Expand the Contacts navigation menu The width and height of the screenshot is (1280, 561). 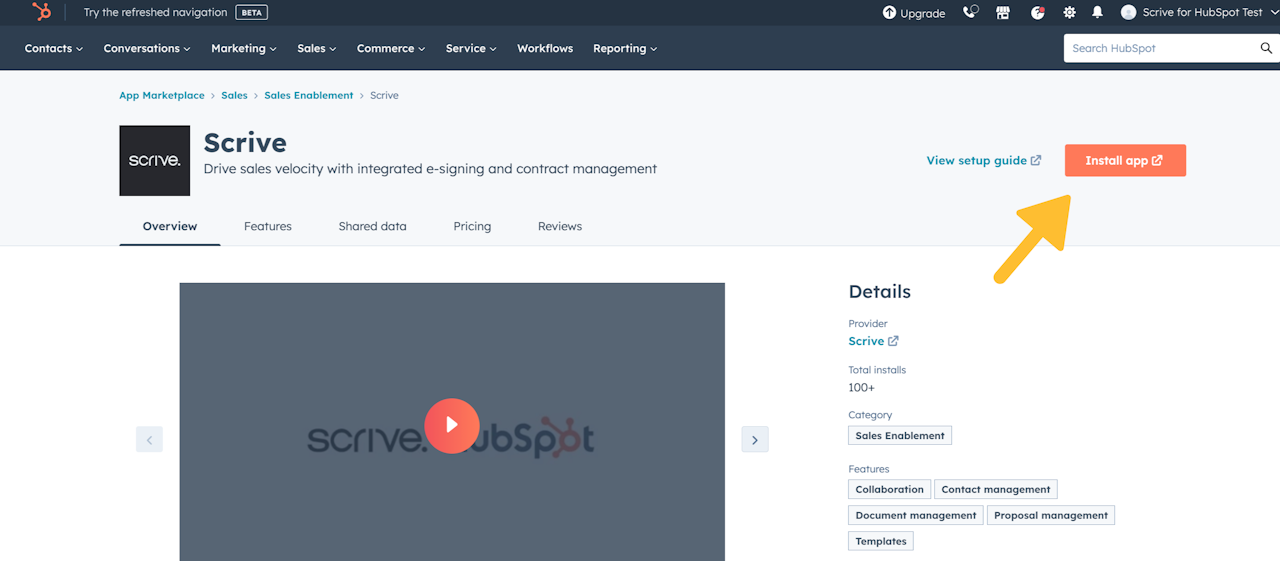click(53, 48)
